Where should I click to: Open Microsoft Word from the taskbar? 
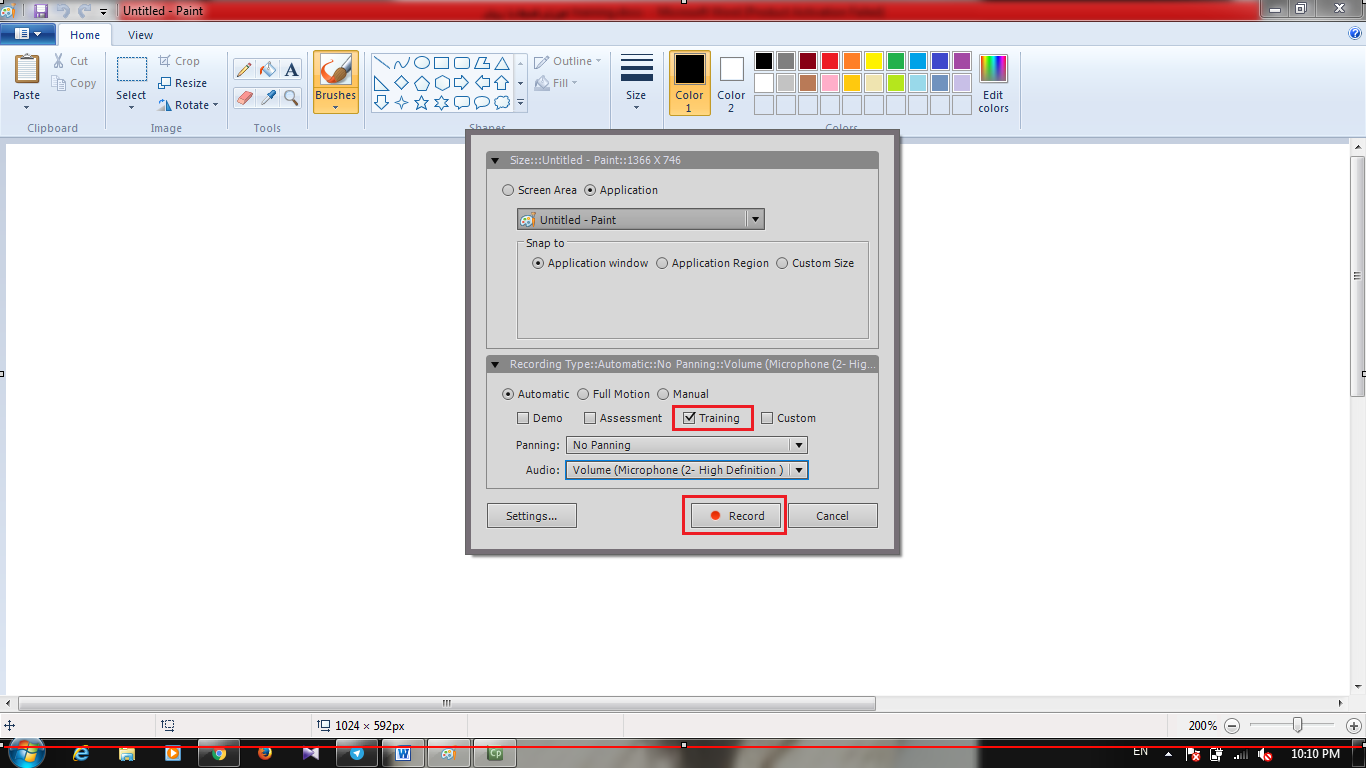click(x=403, y=754)
